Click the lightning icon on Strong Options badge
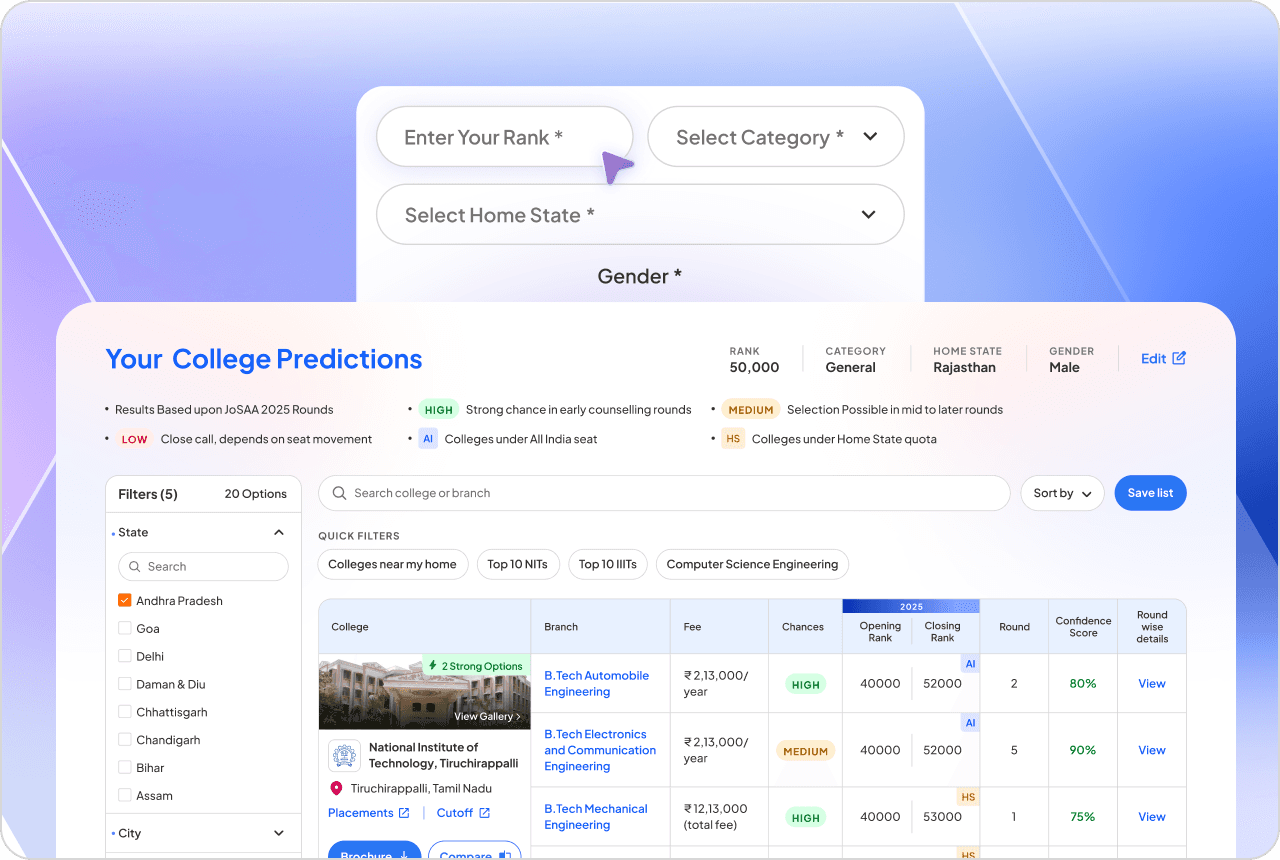 (x=432, y=666)
